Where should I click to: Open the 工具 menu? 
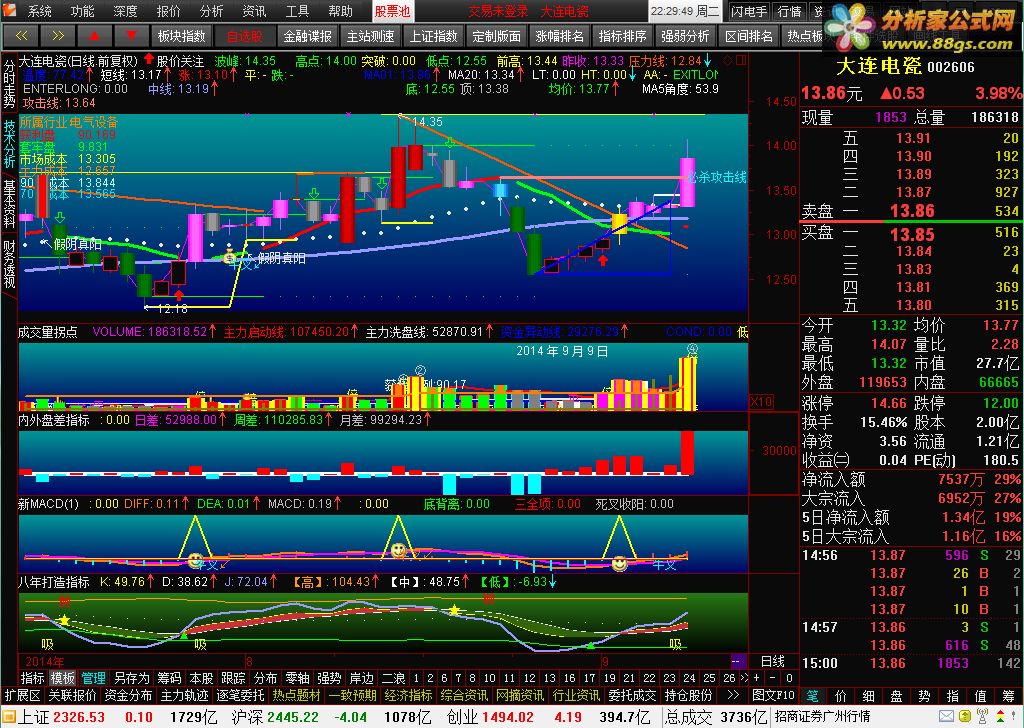(x=297, y=11)
